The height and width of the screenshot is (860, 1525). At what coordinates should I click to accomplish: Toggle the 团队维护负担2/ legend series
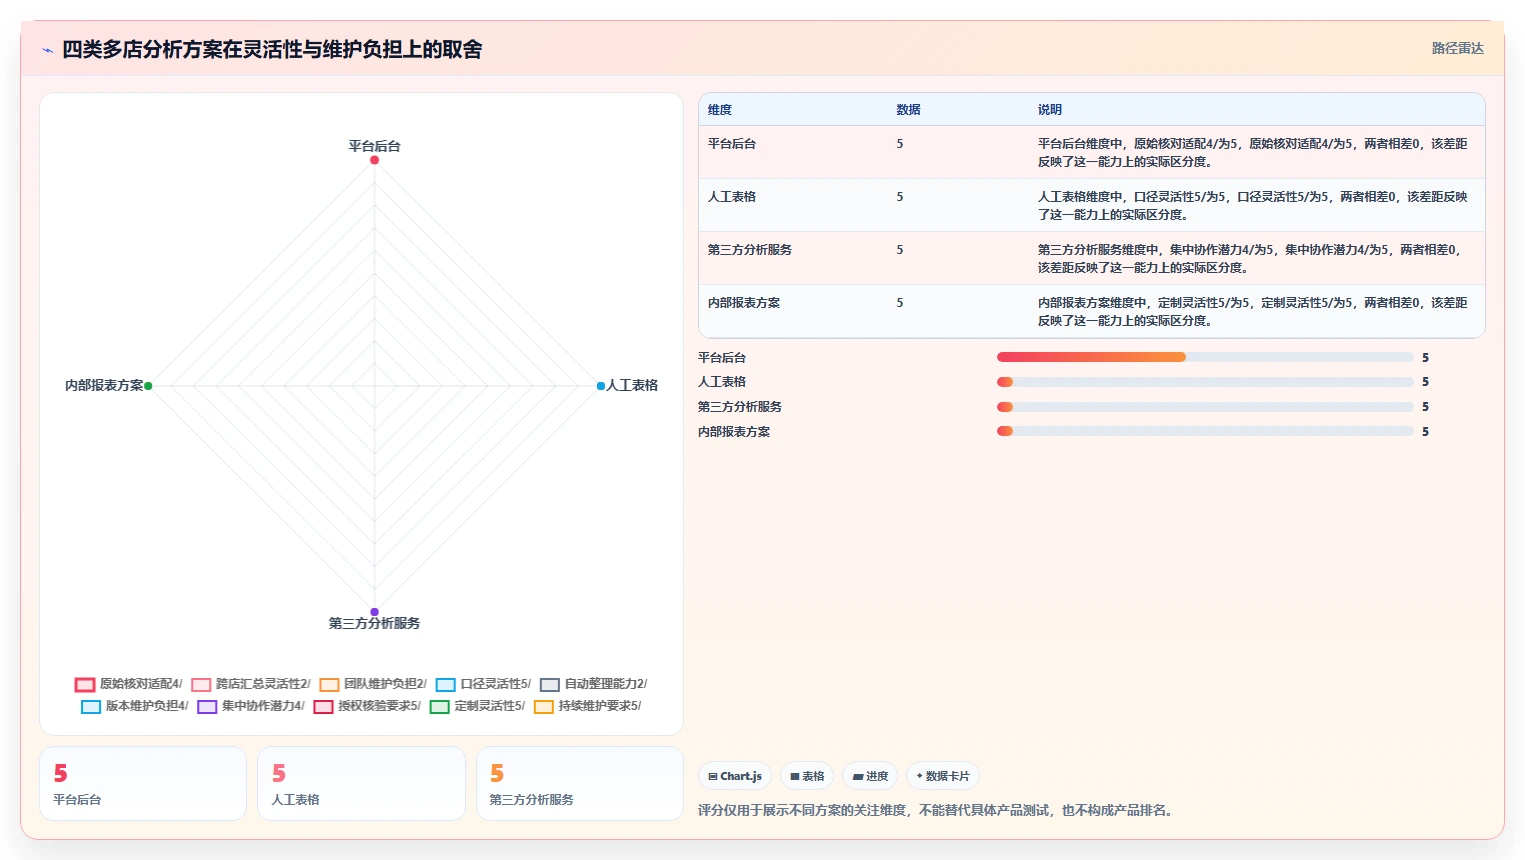tap(373, 684)
